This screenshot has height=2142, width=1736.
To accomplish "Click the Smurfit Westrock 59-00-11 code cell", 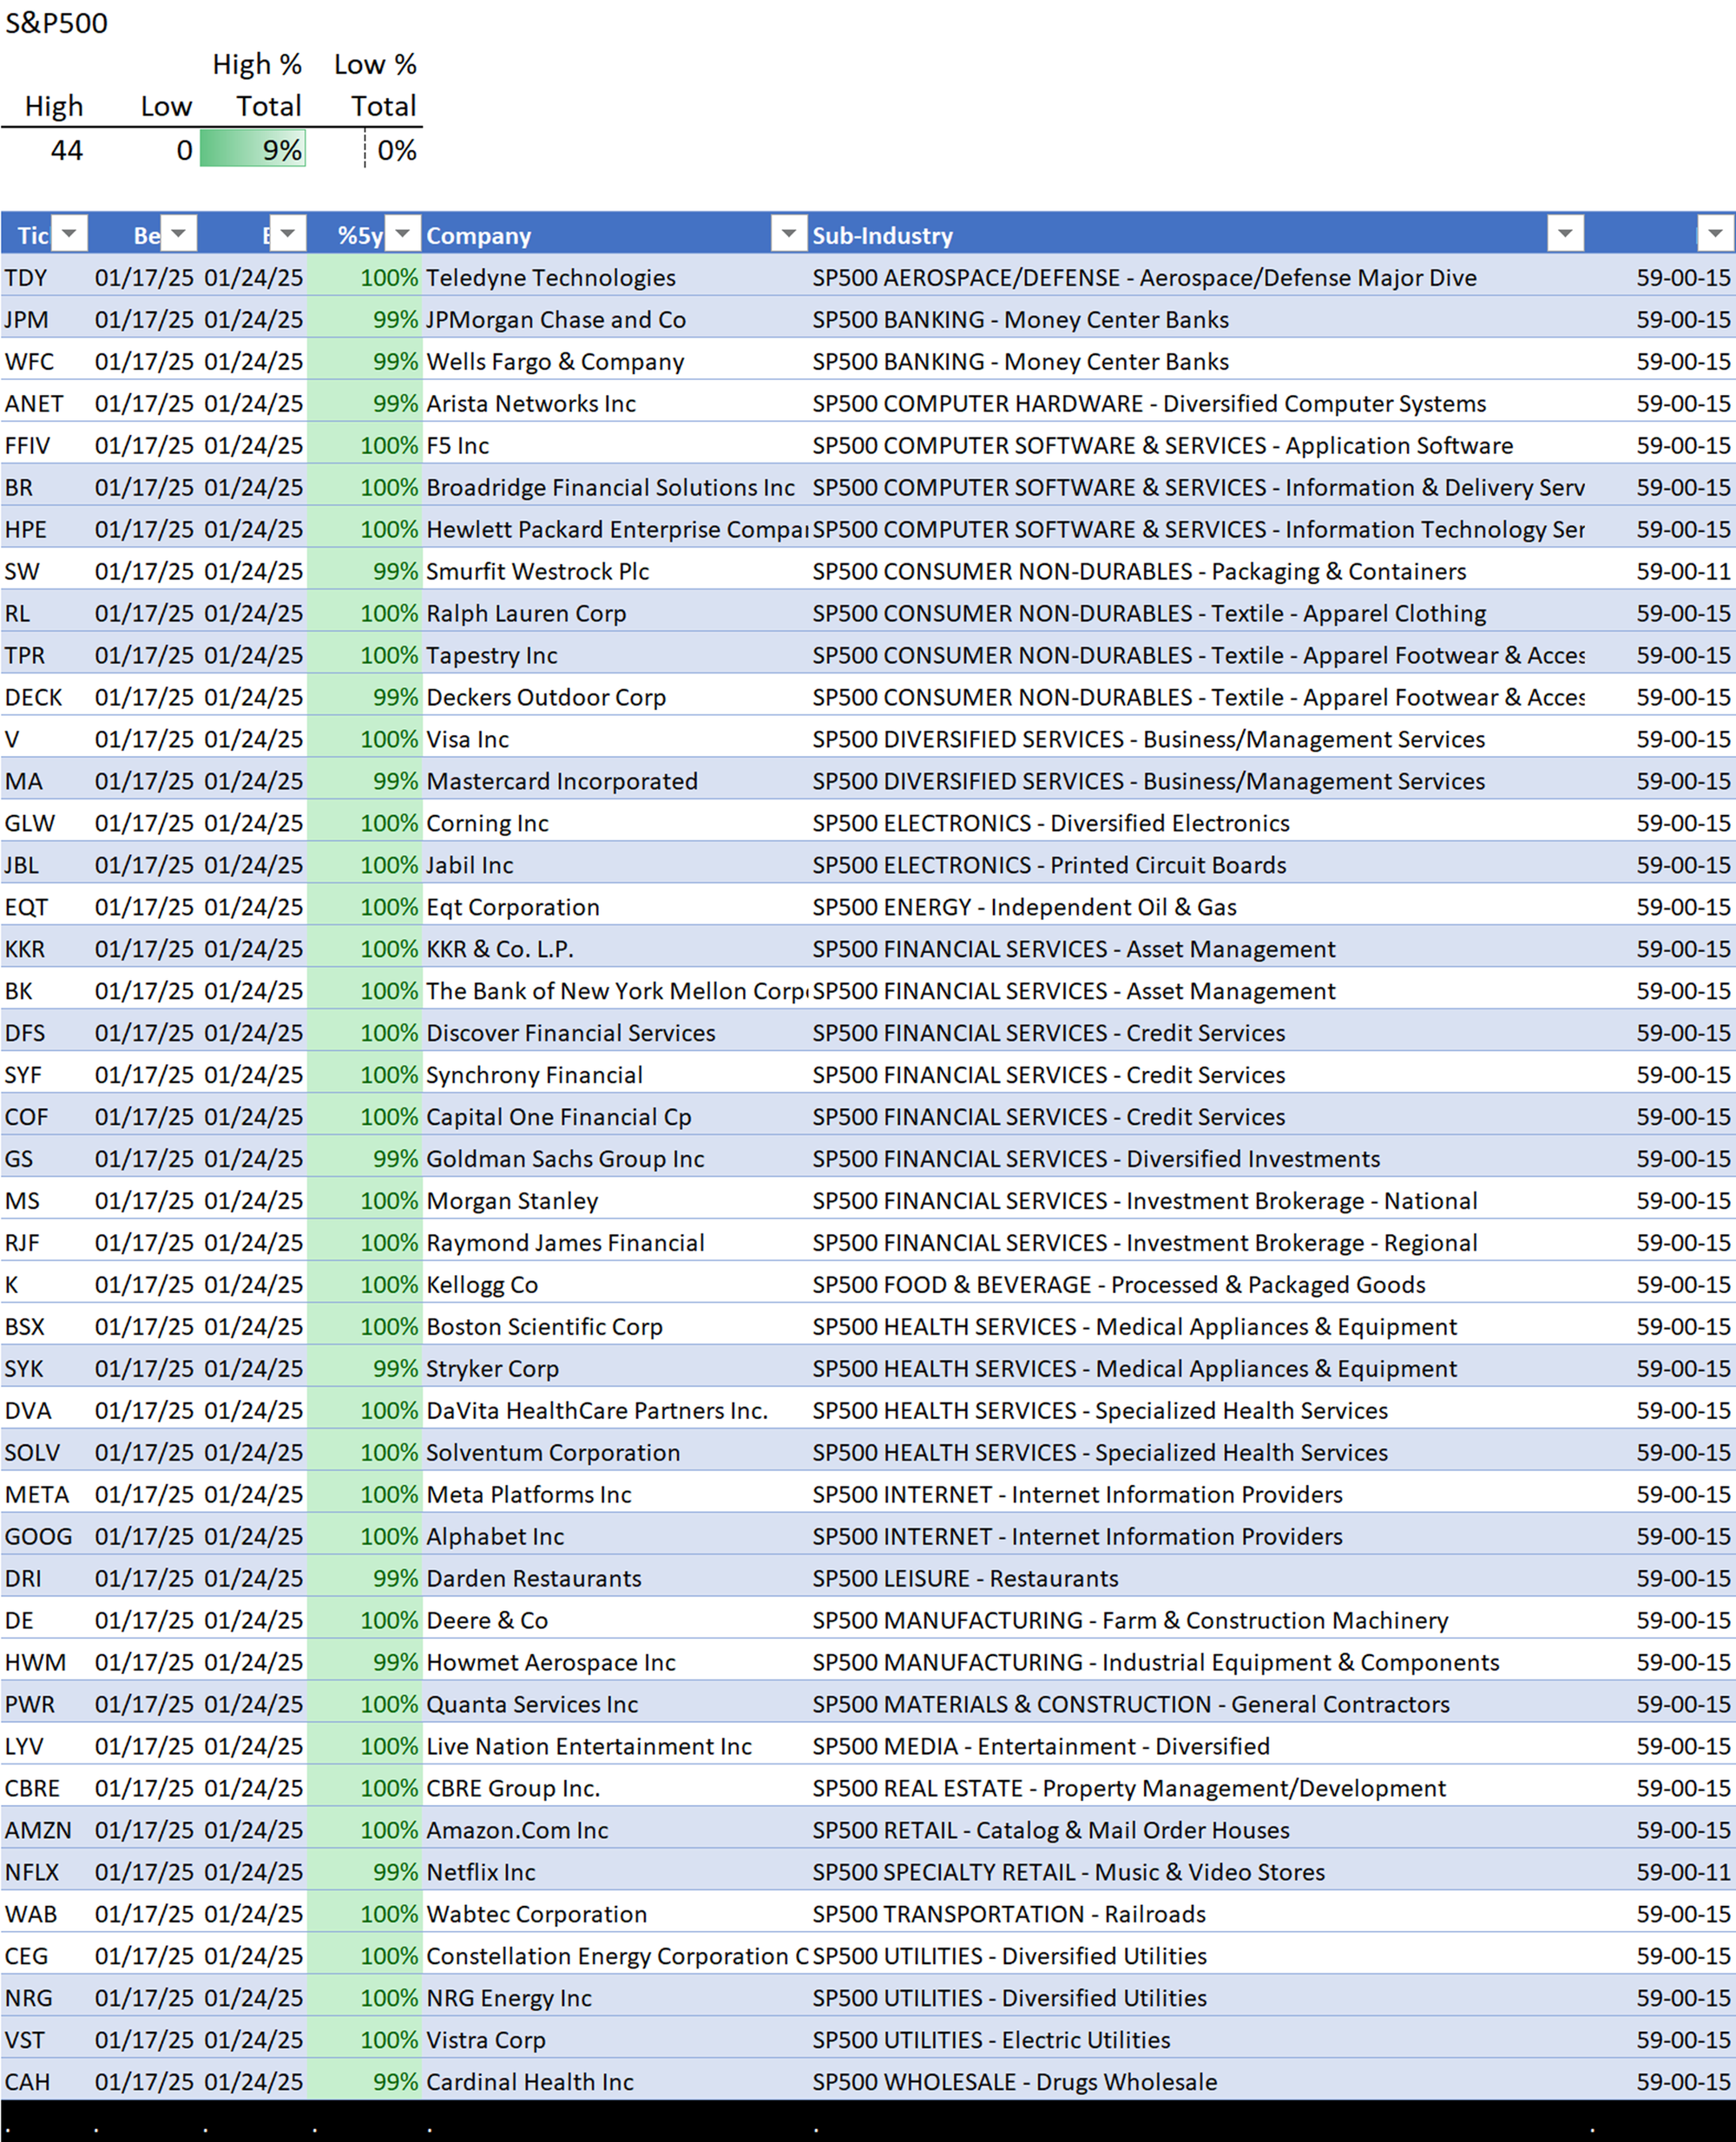I will pyautogui.click(x=1682, y=572).
